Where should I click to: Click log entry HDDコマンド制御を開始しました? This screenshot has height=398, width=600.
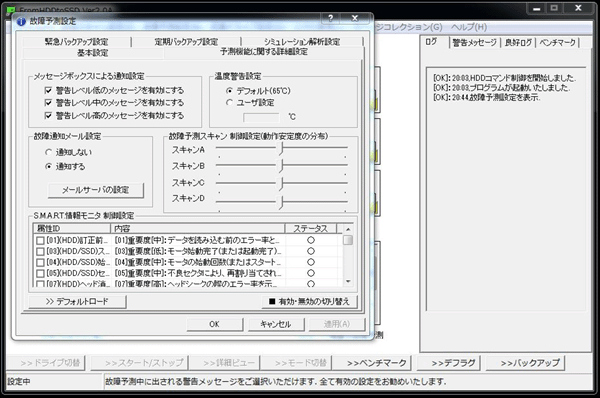click(504, 78)
